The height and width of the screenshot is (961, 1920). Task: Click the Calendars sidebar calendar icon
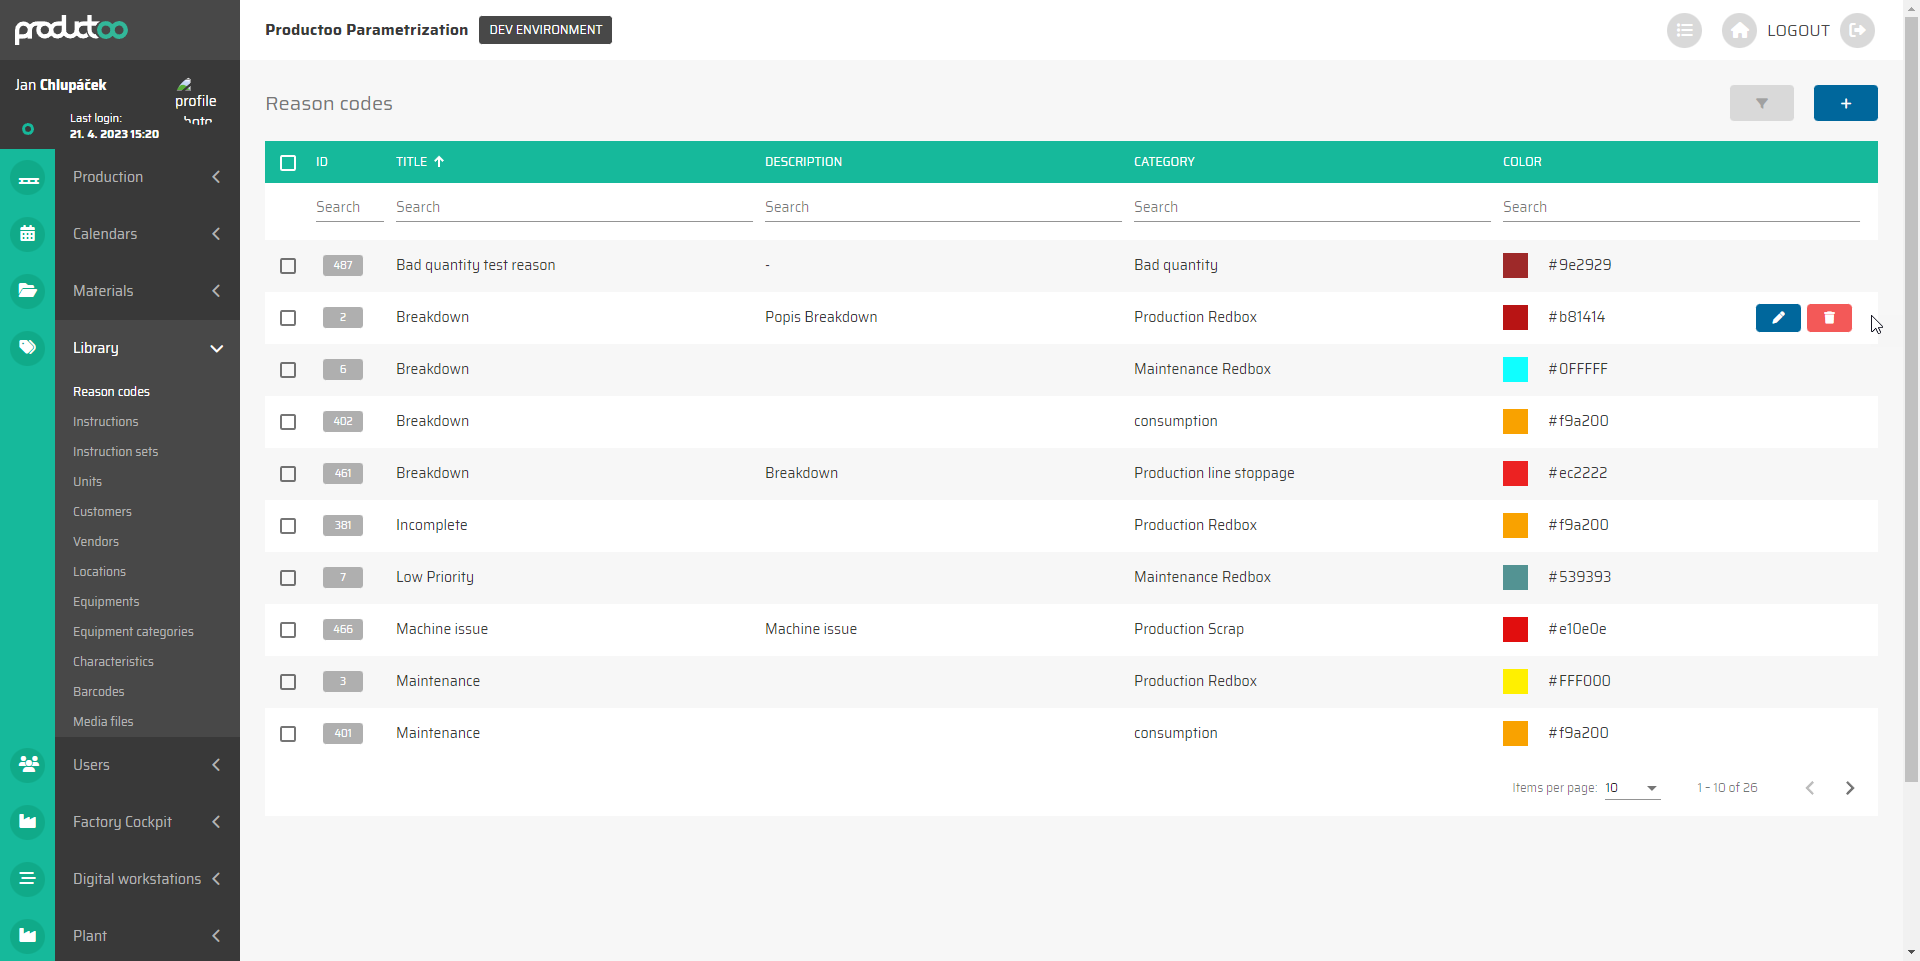[x=28, y=234]
